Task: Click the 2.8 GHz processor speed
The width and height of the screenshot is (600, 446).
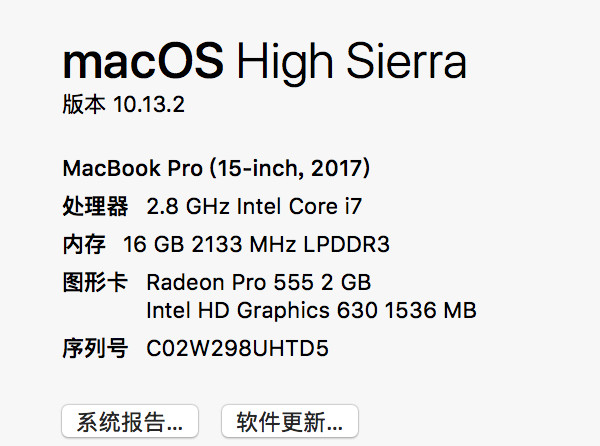Action: (188, 207)
